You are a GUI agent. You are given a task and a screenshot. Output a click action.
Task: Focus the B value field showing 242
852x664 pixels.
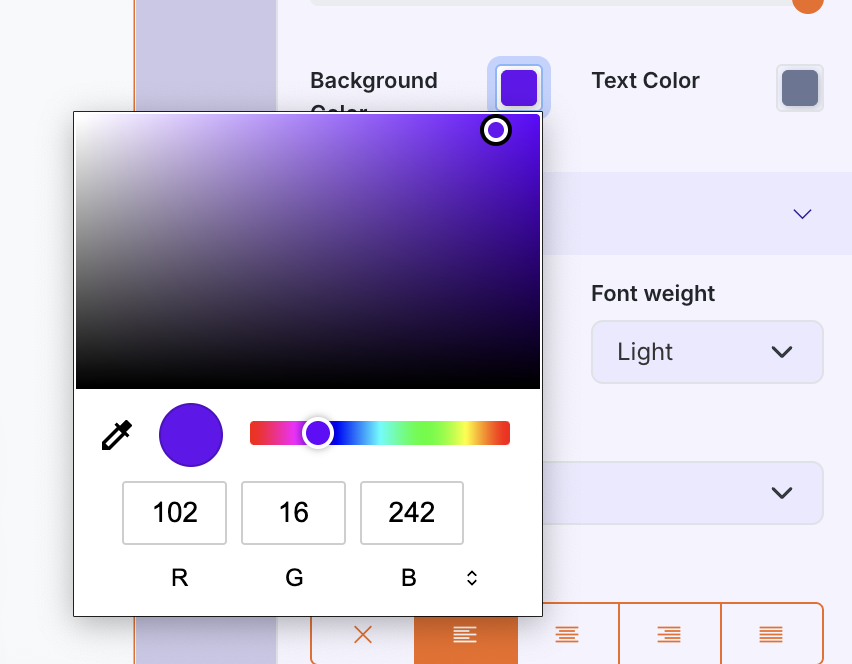pyautogui.click(x=412, y=513)
